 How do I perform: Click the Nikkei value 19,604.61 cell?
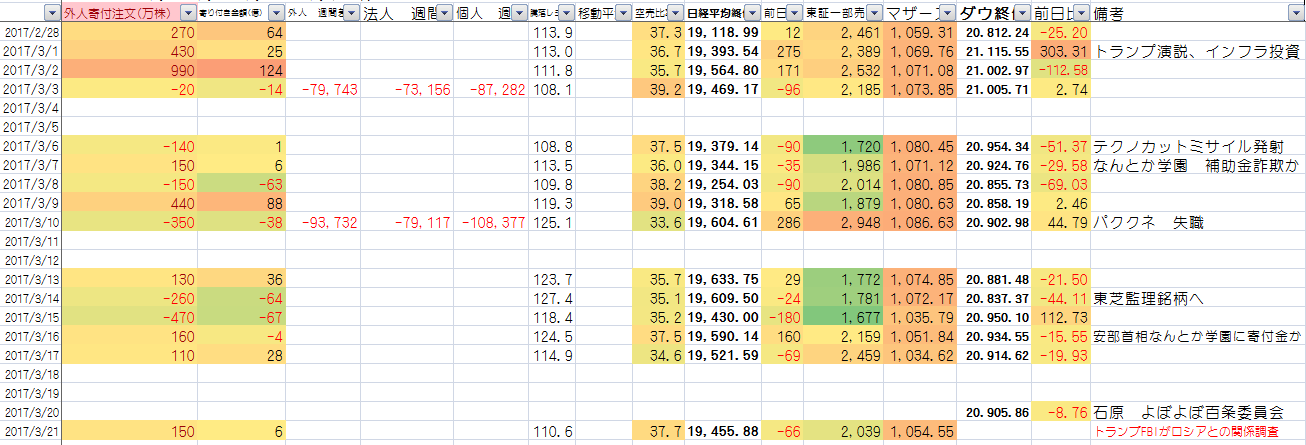point(724,222)
